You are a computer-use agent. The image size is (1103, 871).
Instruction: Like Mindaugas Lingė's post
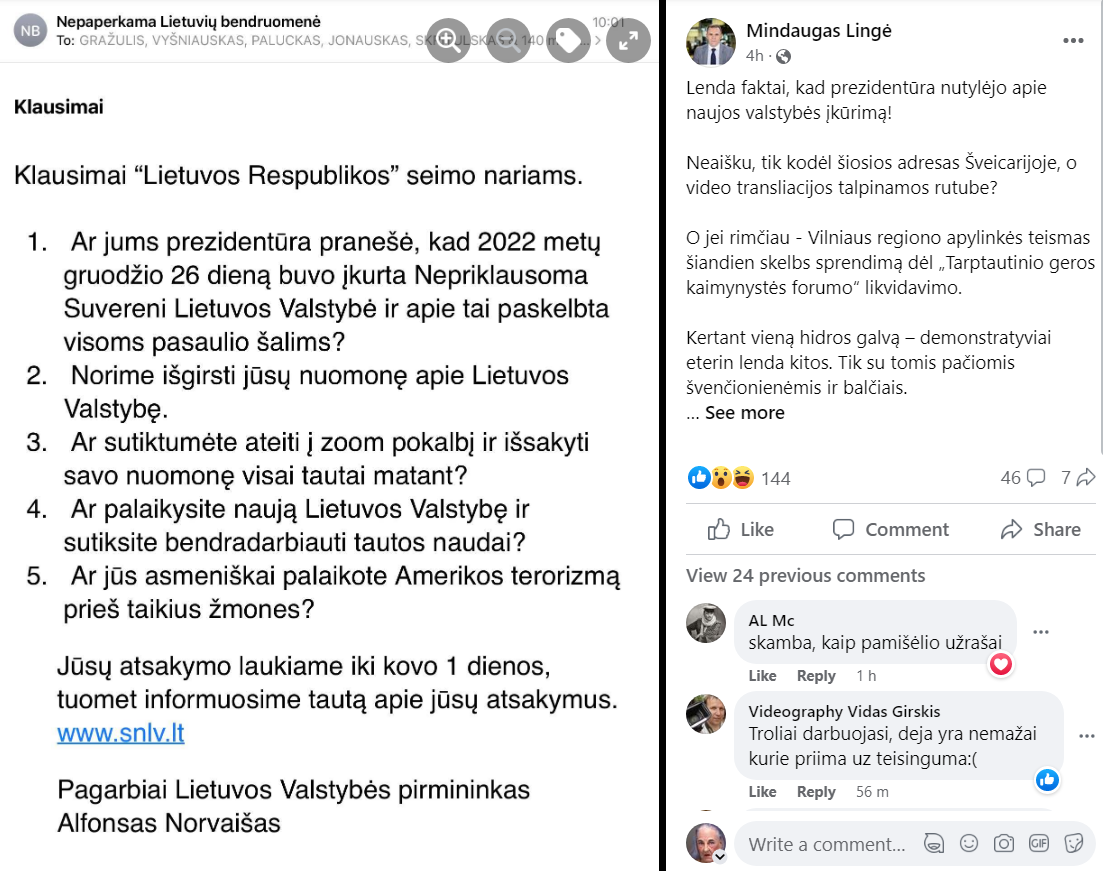point(741,529)
